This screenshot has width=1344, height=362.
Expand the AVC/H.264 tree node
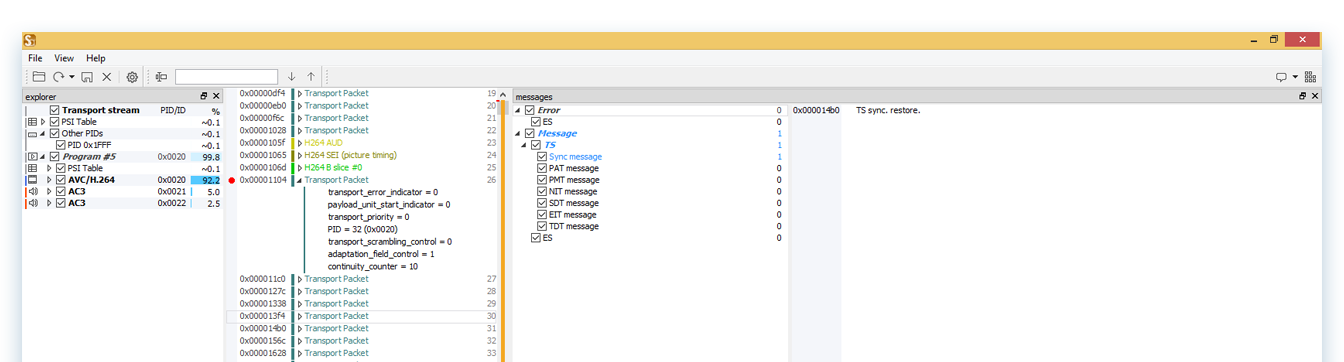pos(49,180)
